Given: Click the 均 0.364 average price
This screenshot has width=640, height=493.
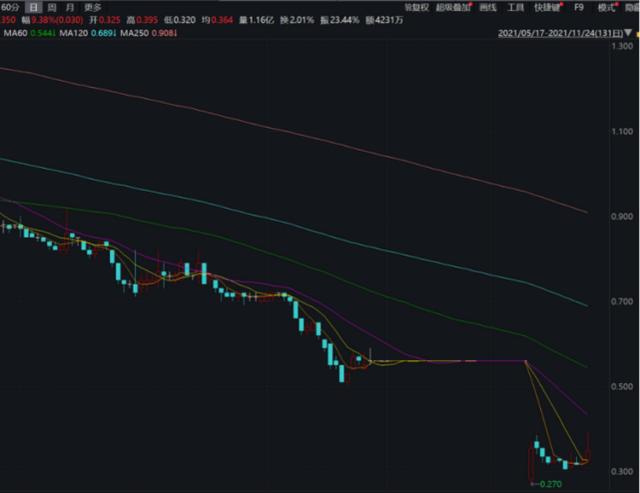Looking at the screenshot, I should click(217, 20).
